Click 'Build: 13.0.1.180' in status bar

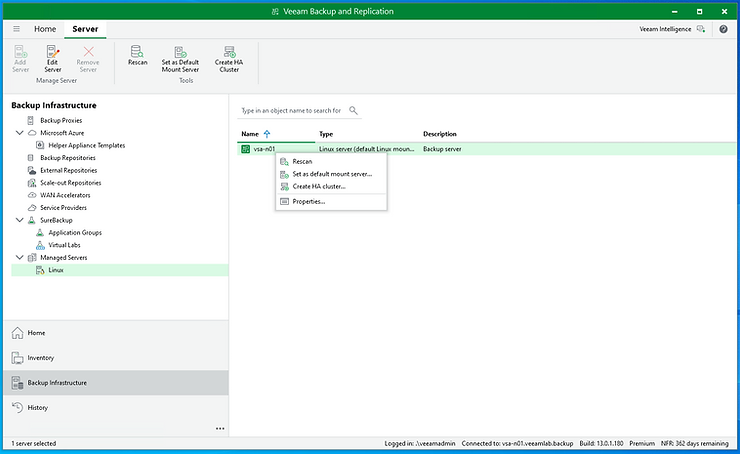pos(601,444)
